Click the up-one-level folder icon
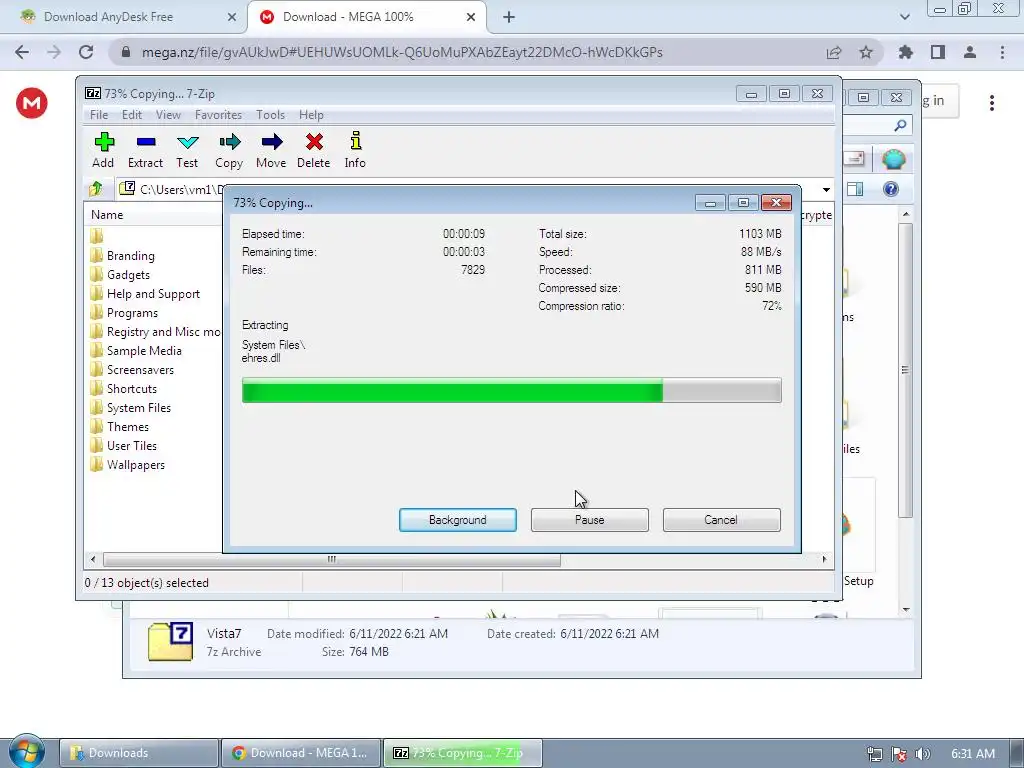This screenshot has height=768, width=1024. tap(96, 189)
